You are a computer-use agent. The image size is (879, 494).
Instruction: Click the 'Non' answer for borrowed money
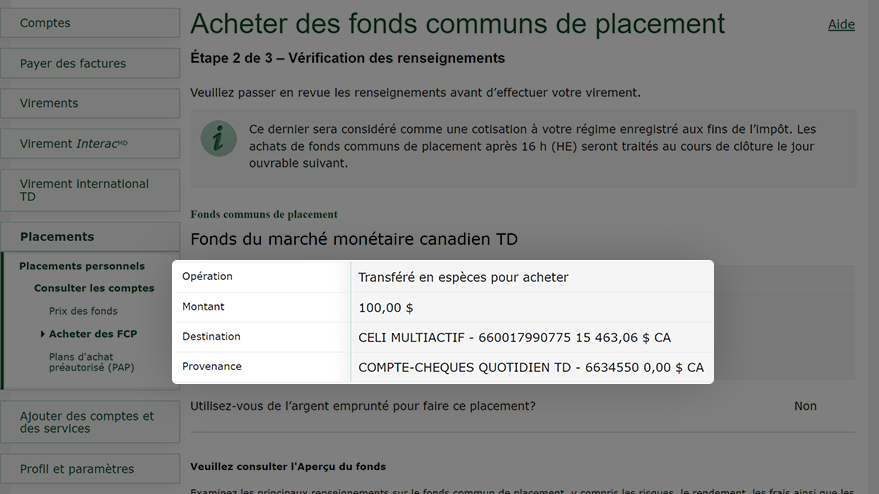coord(805,406)
